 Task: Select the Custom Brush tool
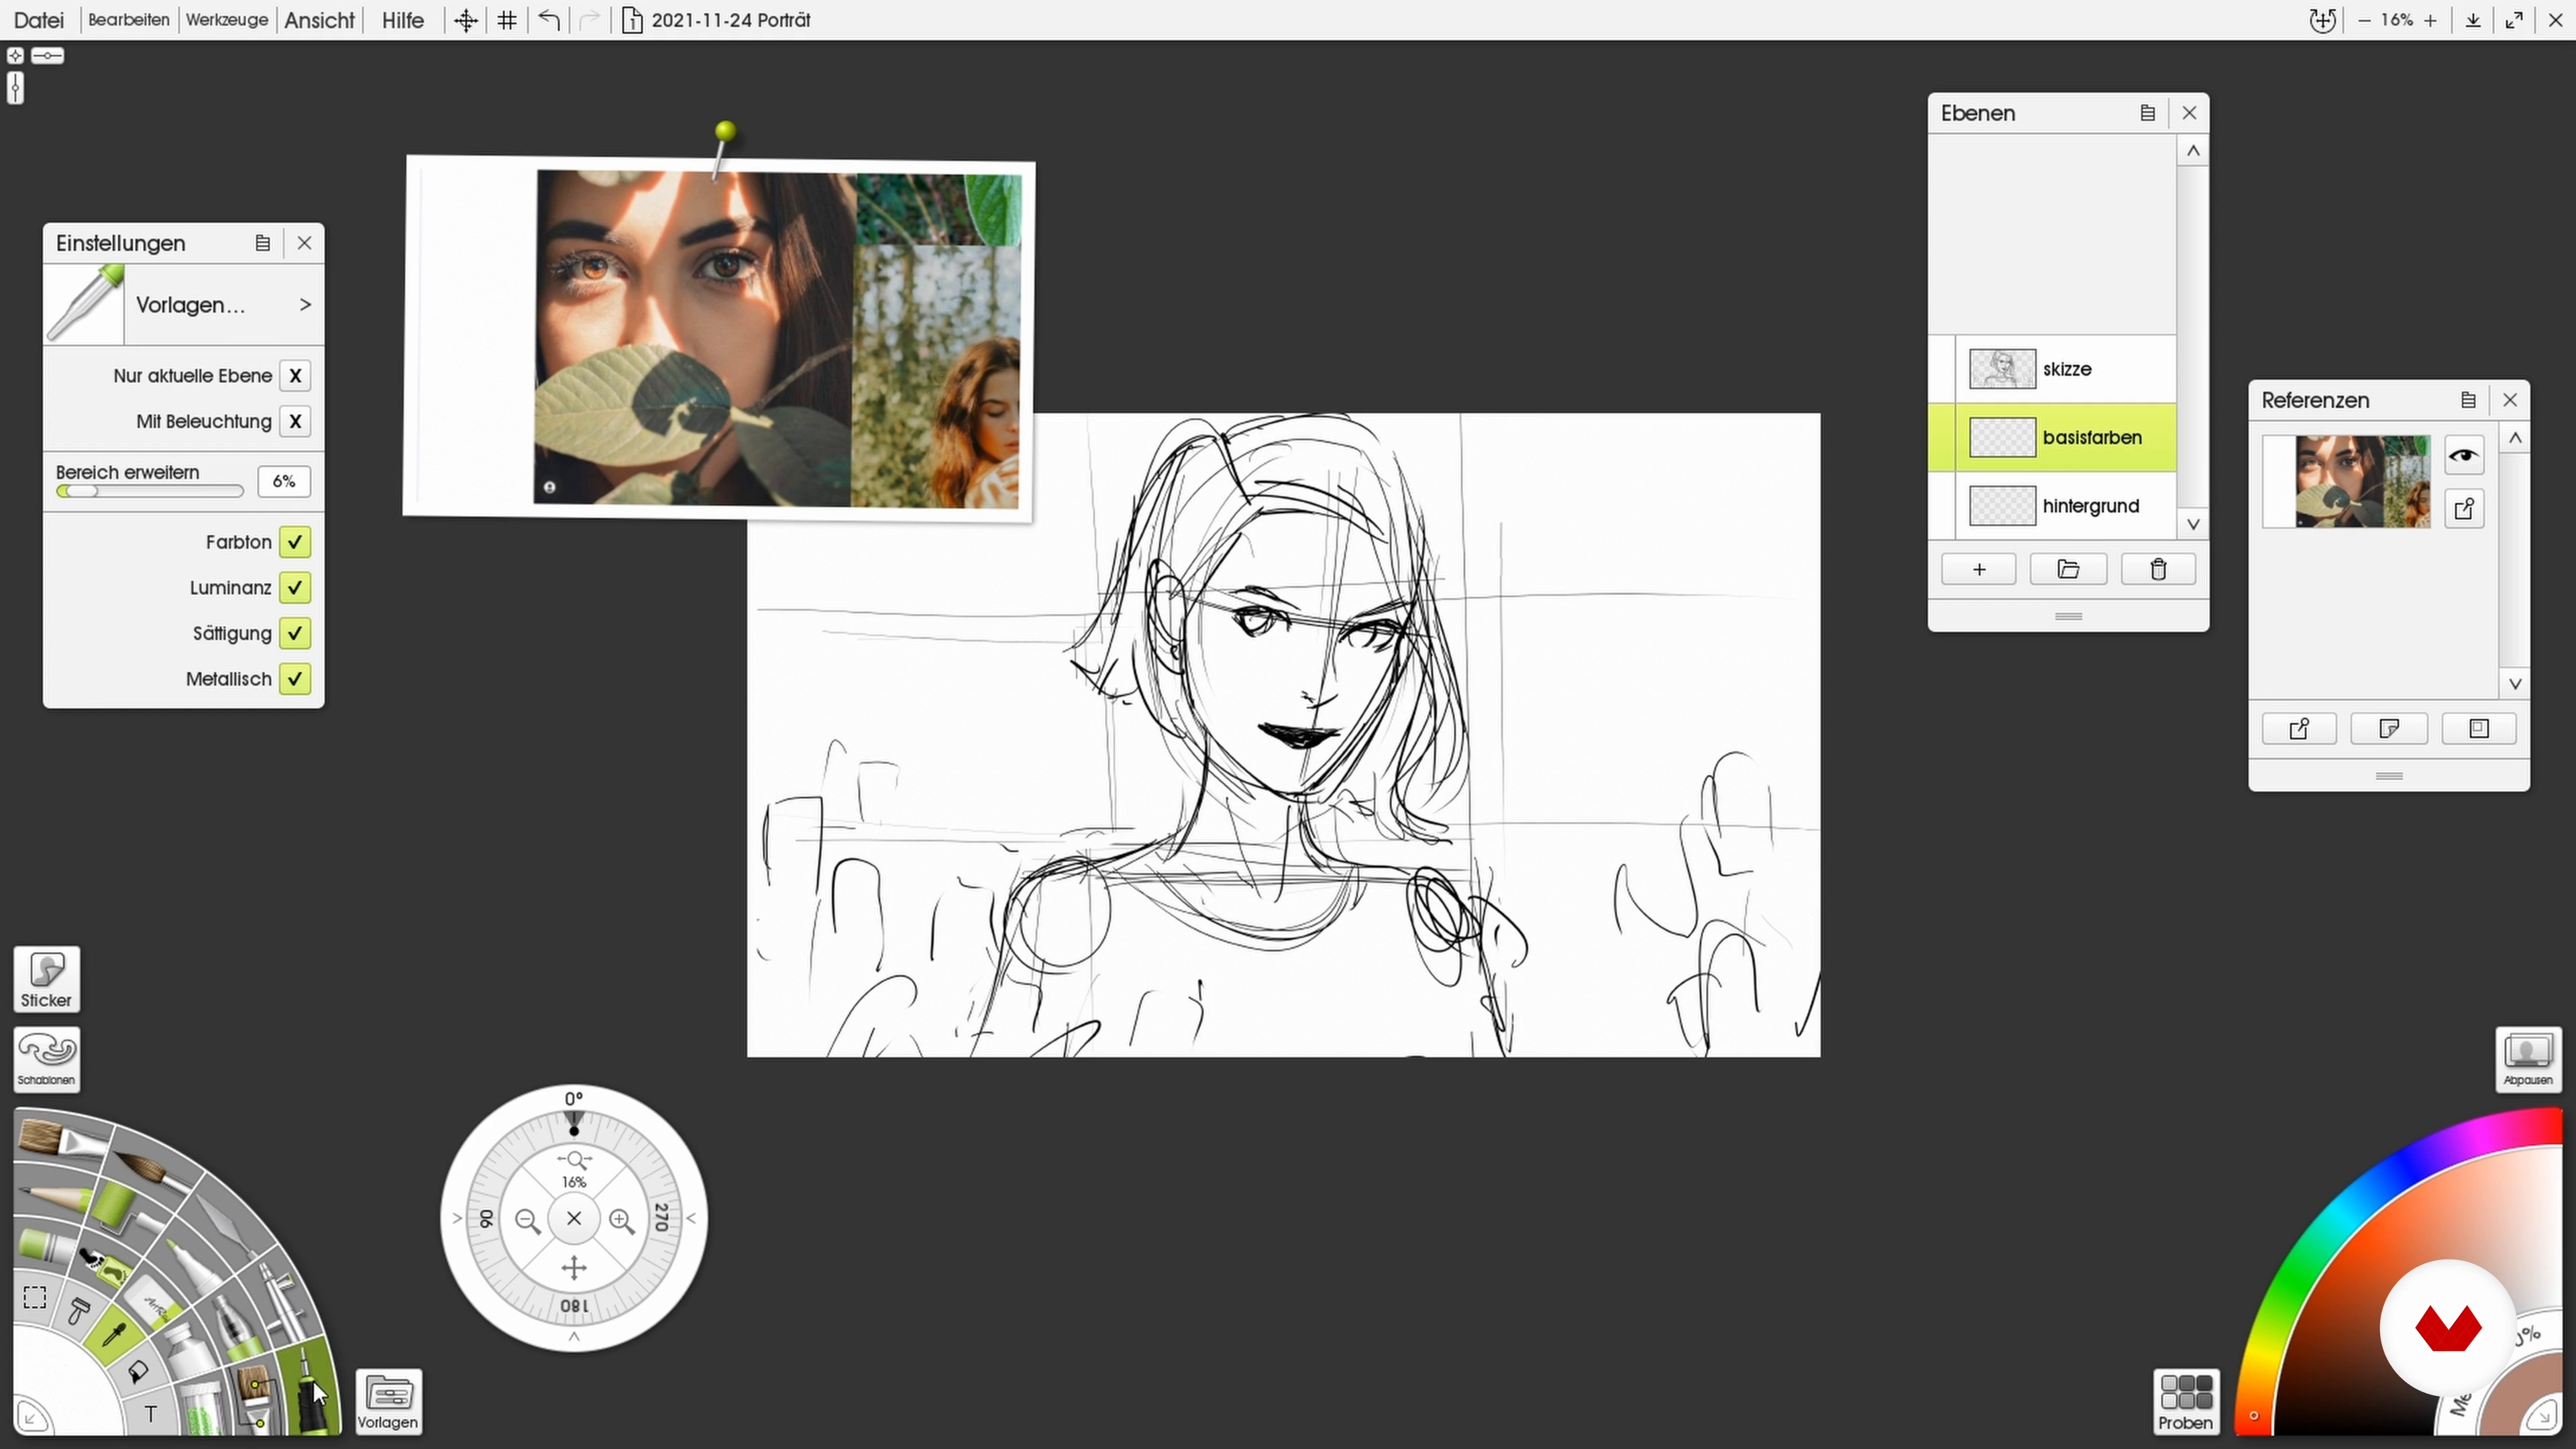(x=254, y=1396)
